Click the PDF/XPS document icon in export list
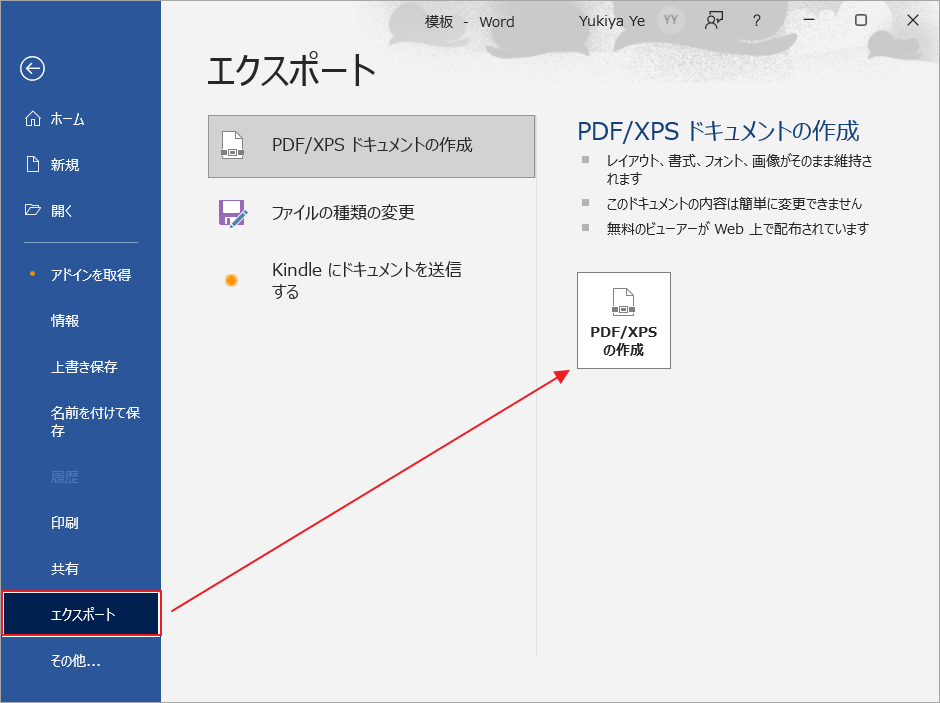 click(x=233, y=146)
